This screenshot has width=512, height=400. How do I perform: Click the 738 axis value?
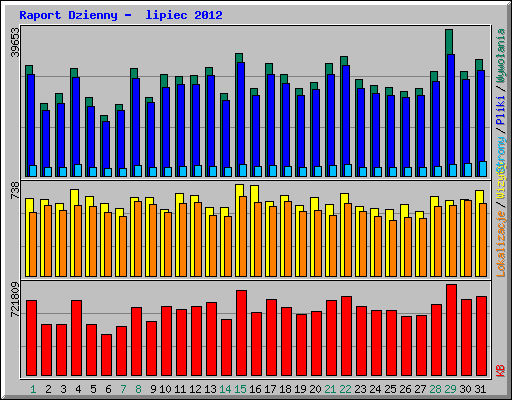(x=15, y=191)
